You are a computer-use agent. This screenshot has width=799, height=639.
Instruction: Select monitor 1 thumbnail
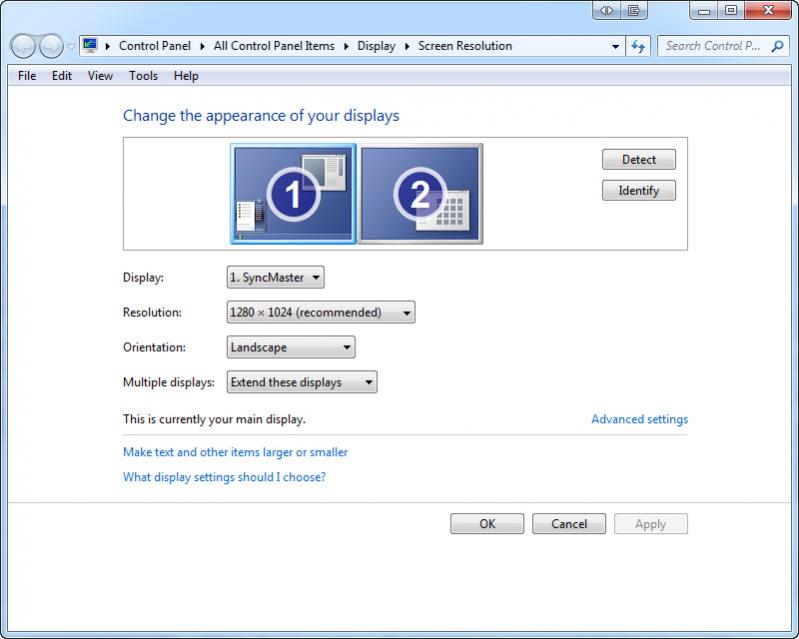pyautogui.click(x=293, y=194)
